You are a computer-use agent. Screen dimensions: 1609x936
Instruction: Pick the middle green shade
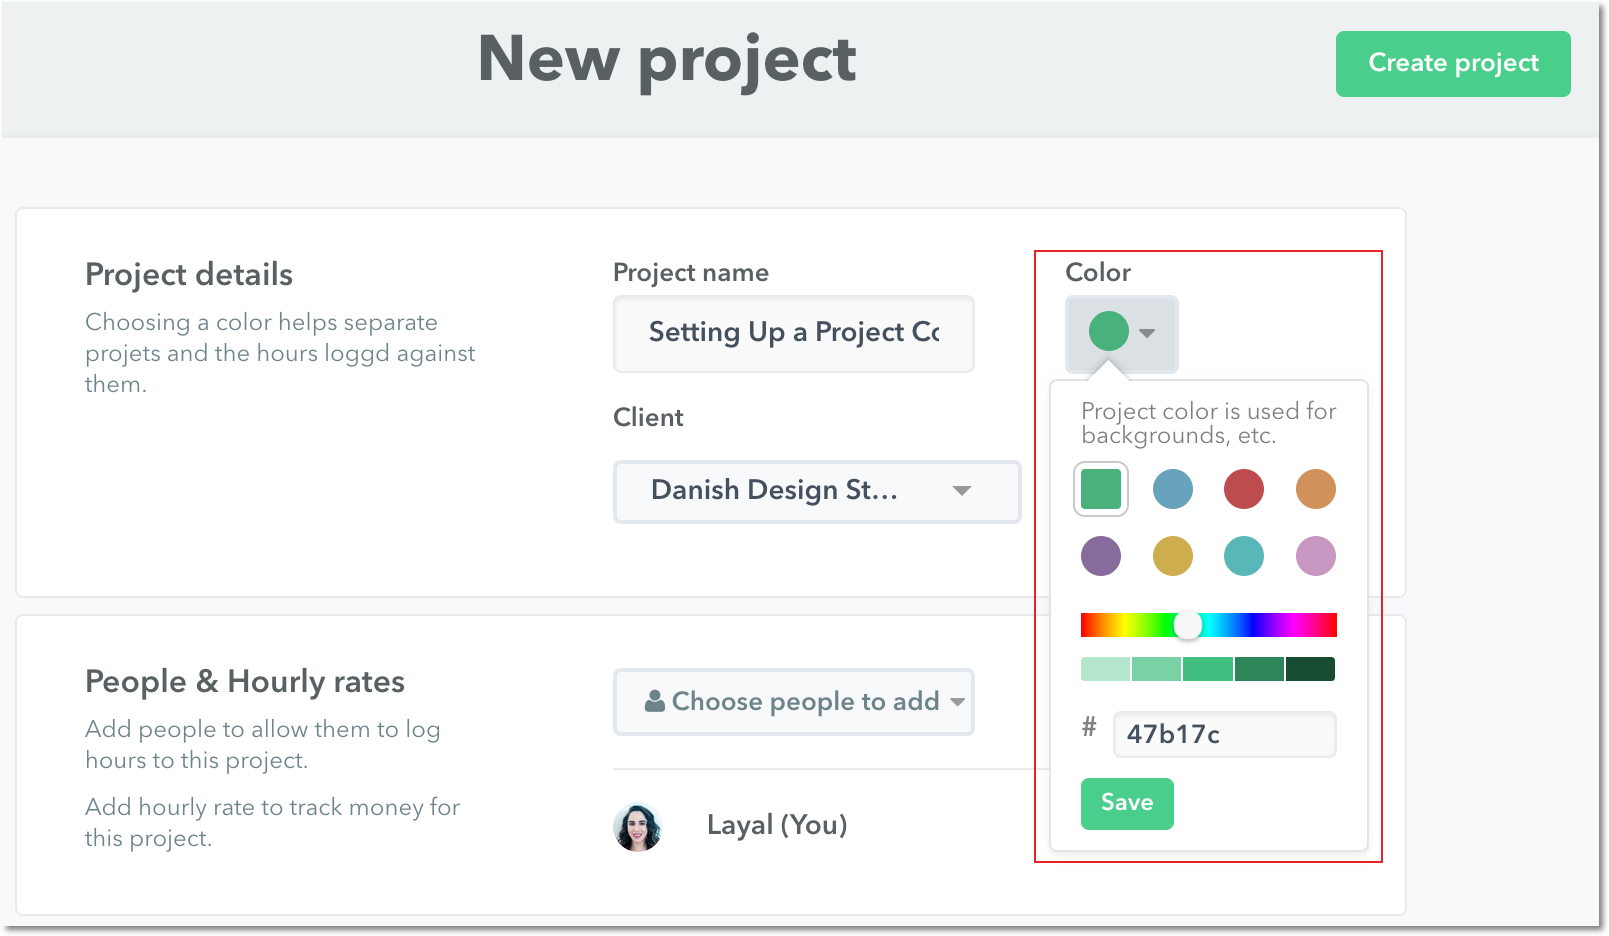(1208, 669)
